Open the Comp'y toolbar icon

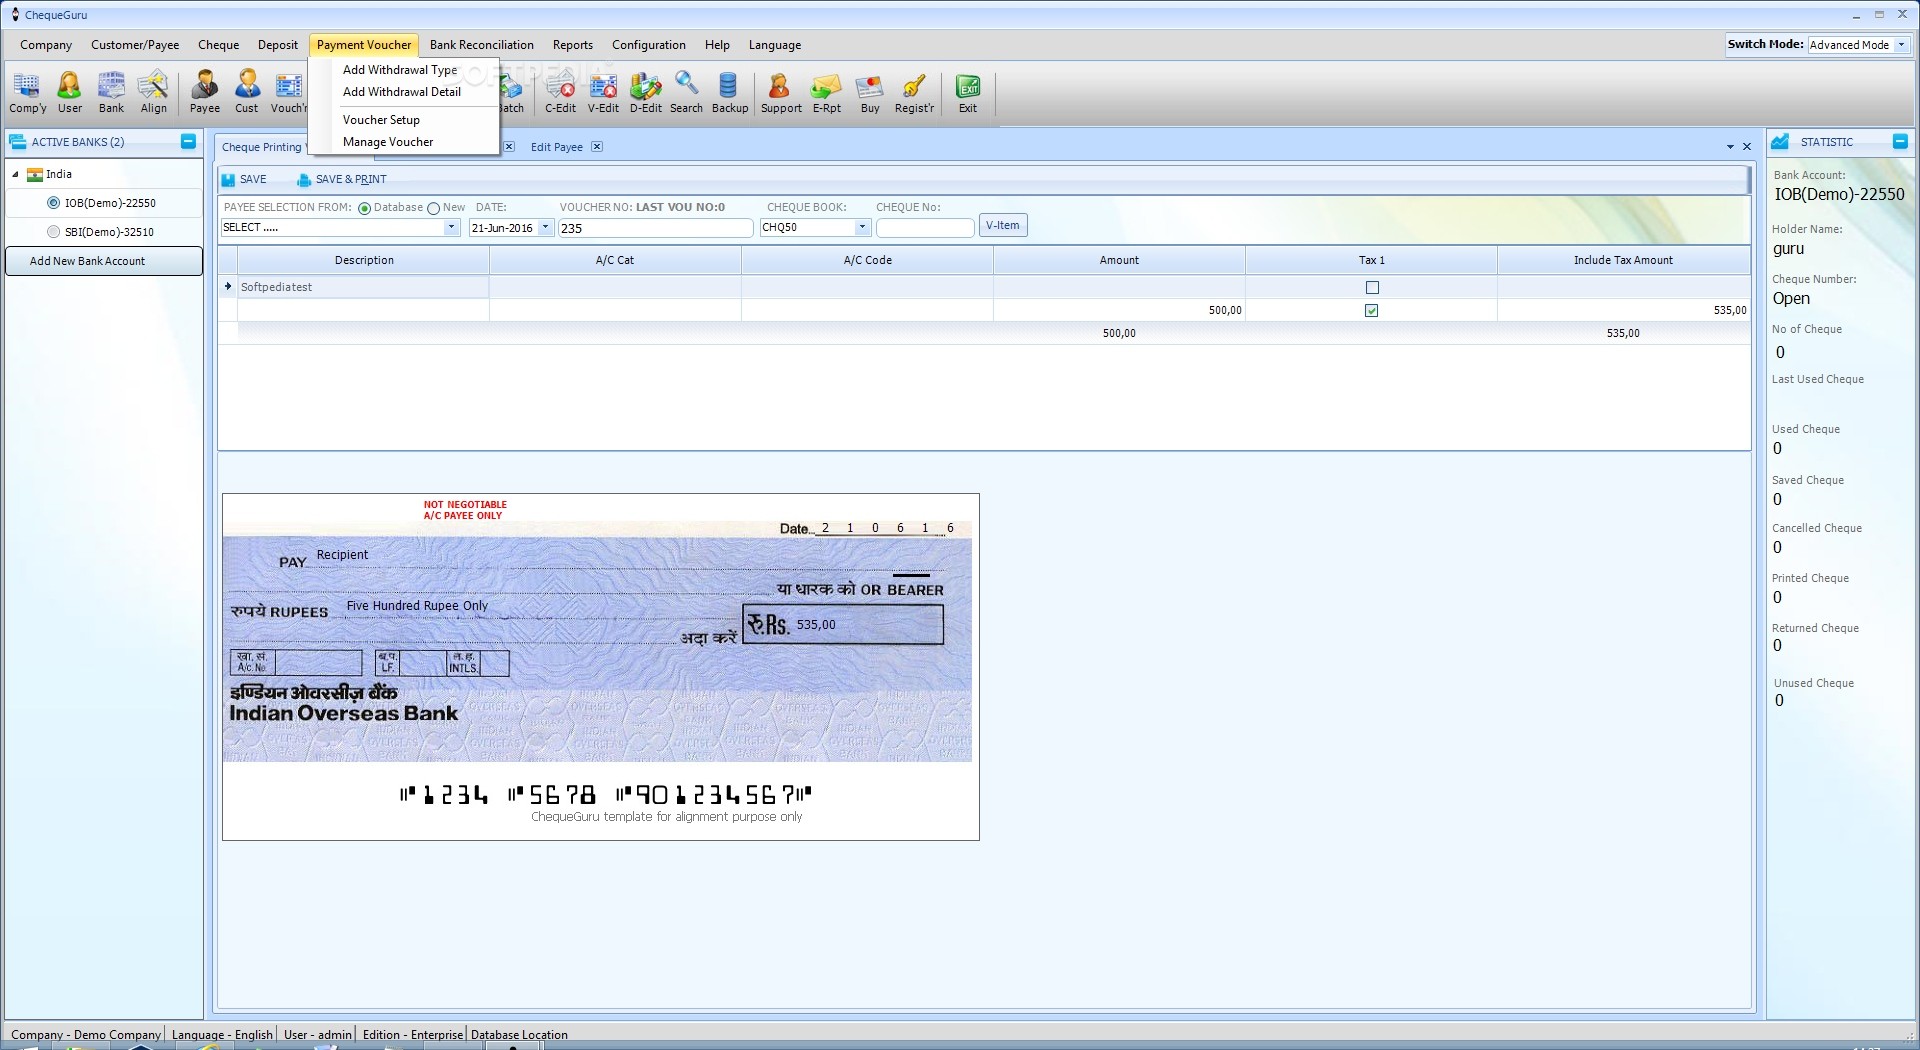27,93
